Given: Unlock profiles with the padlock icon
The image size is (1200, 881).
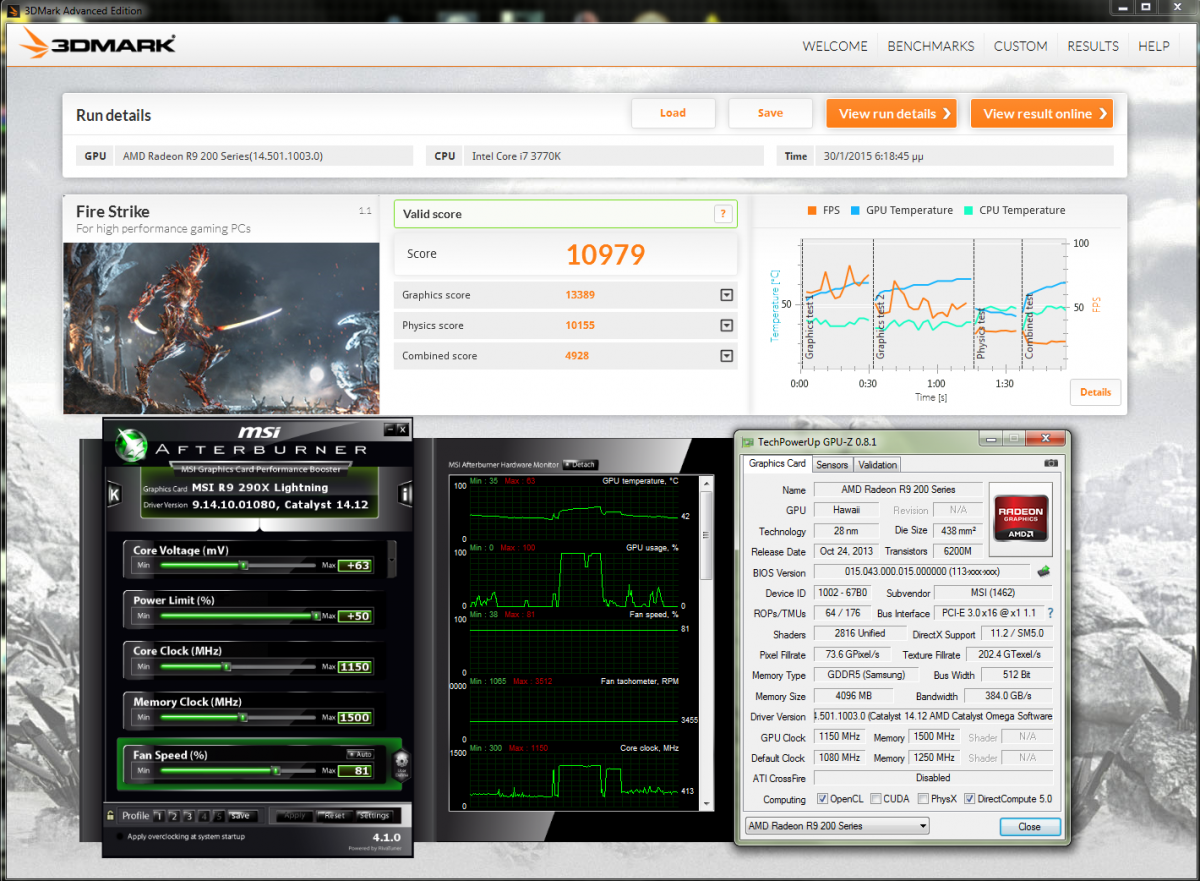Looking at the screenshot, I should pos(111,816).
